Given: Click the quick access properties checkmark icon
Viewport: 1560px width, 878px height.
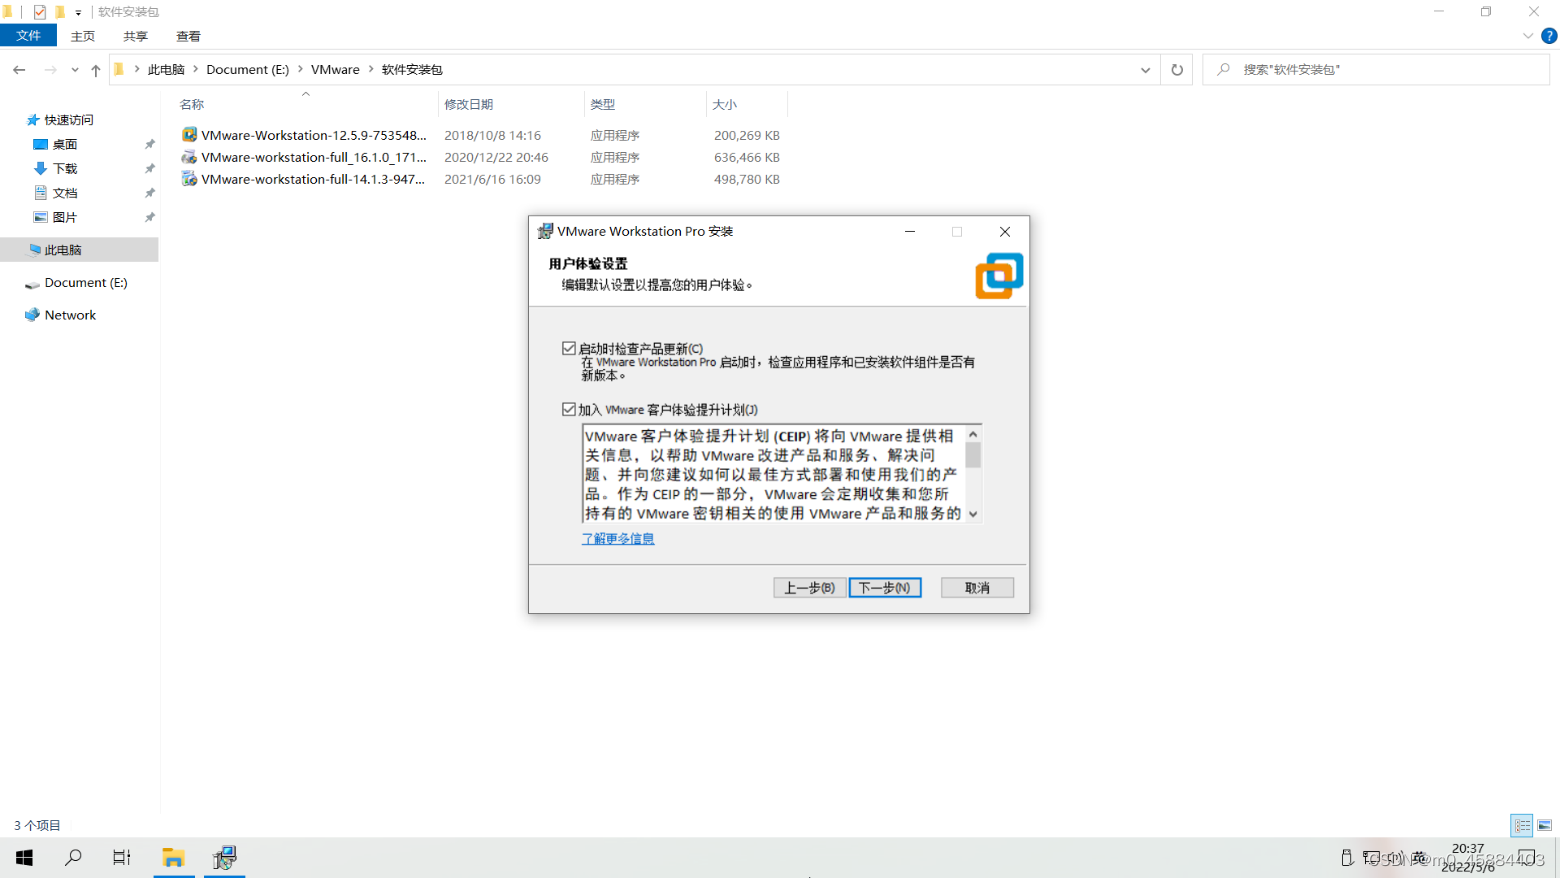Looking at the screenshot, I should [x=39, y=12].
